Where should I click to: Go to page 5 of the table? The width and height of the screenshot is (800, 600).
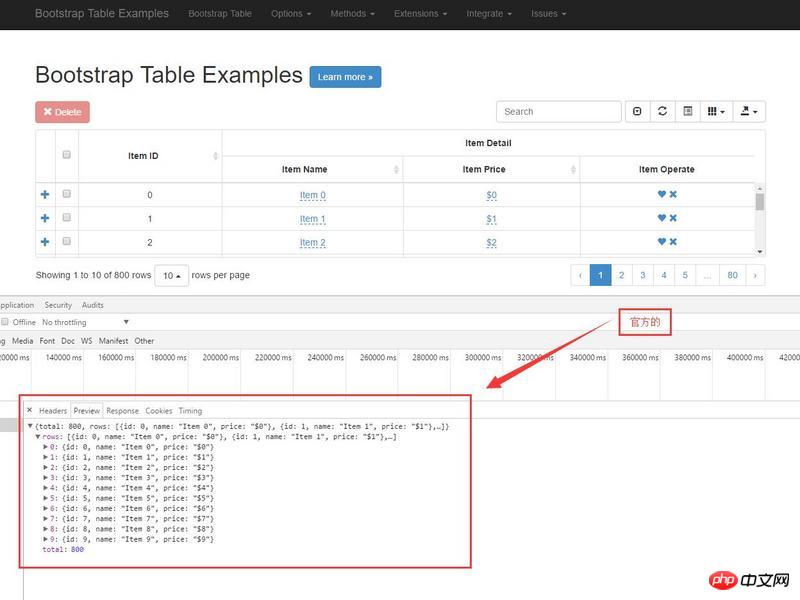click(x=685, y=276)
